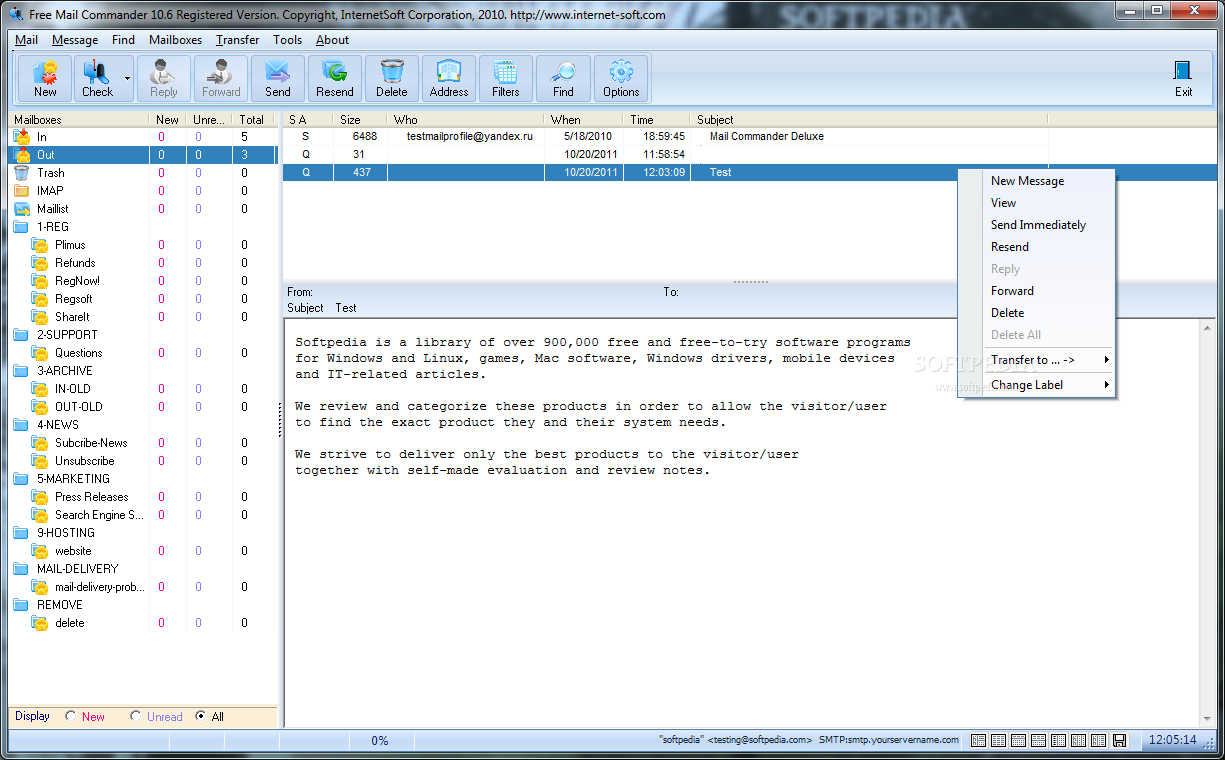Click the RegNow! mailbox icon

40,281
